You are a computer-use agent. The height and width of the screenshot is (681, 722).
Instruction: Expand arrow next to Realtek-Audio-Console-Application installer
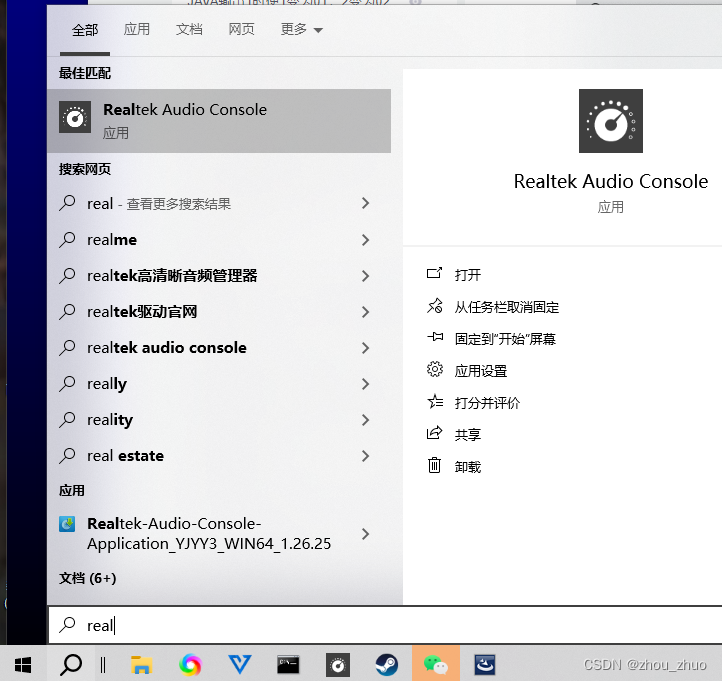point(366,534)
